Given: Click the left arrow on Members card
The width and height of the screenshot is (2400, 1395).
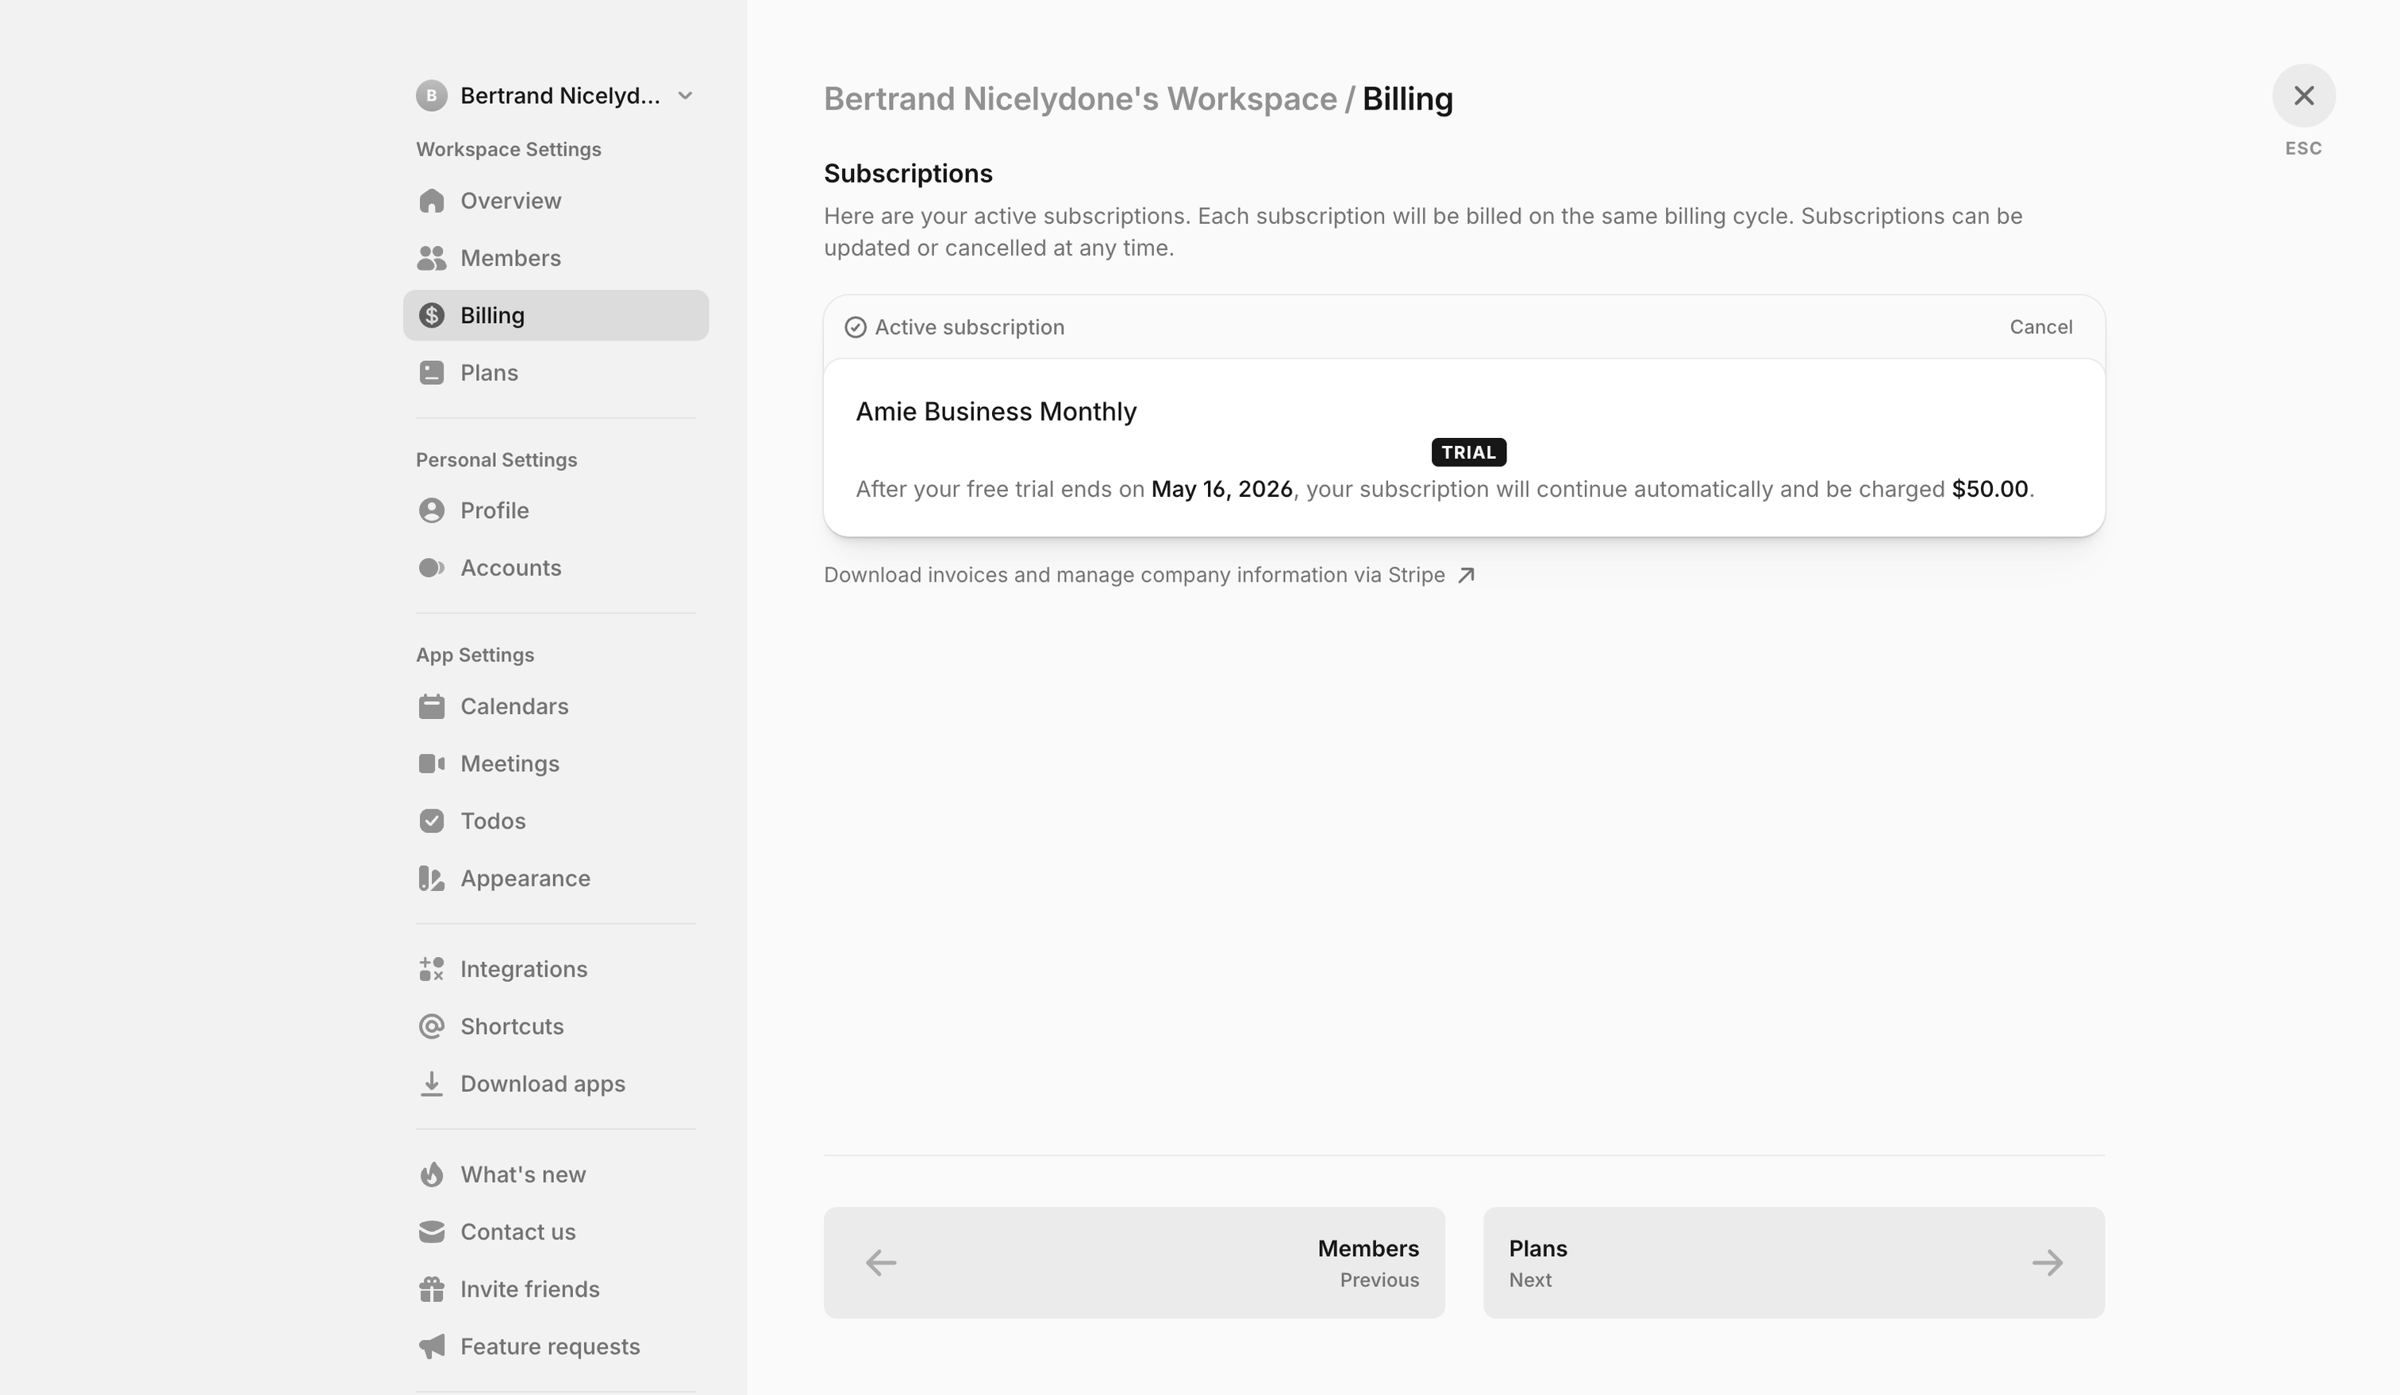Looking at the screenshot, I should click(x=881, y=1263).
